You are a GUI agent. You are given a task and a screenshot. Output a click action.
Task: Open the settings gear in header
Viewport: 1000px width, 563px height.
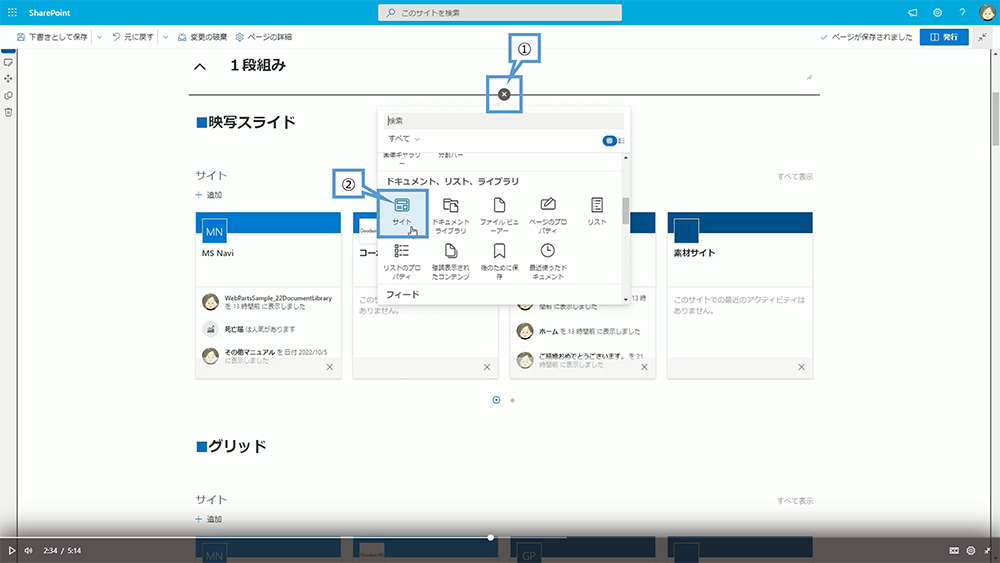[938, 13]
